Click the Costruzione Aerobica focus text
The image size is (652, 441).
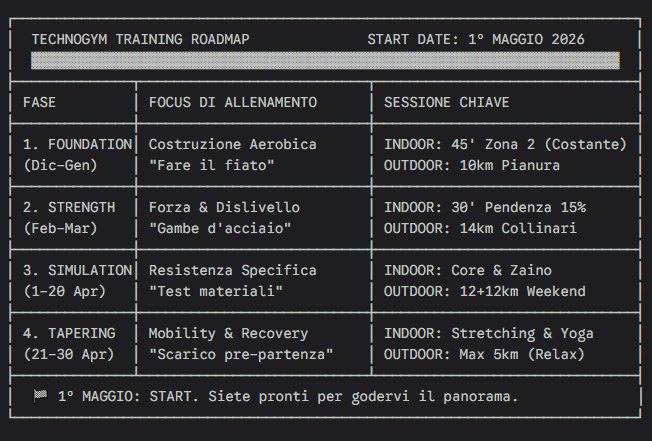coord(233,145)
